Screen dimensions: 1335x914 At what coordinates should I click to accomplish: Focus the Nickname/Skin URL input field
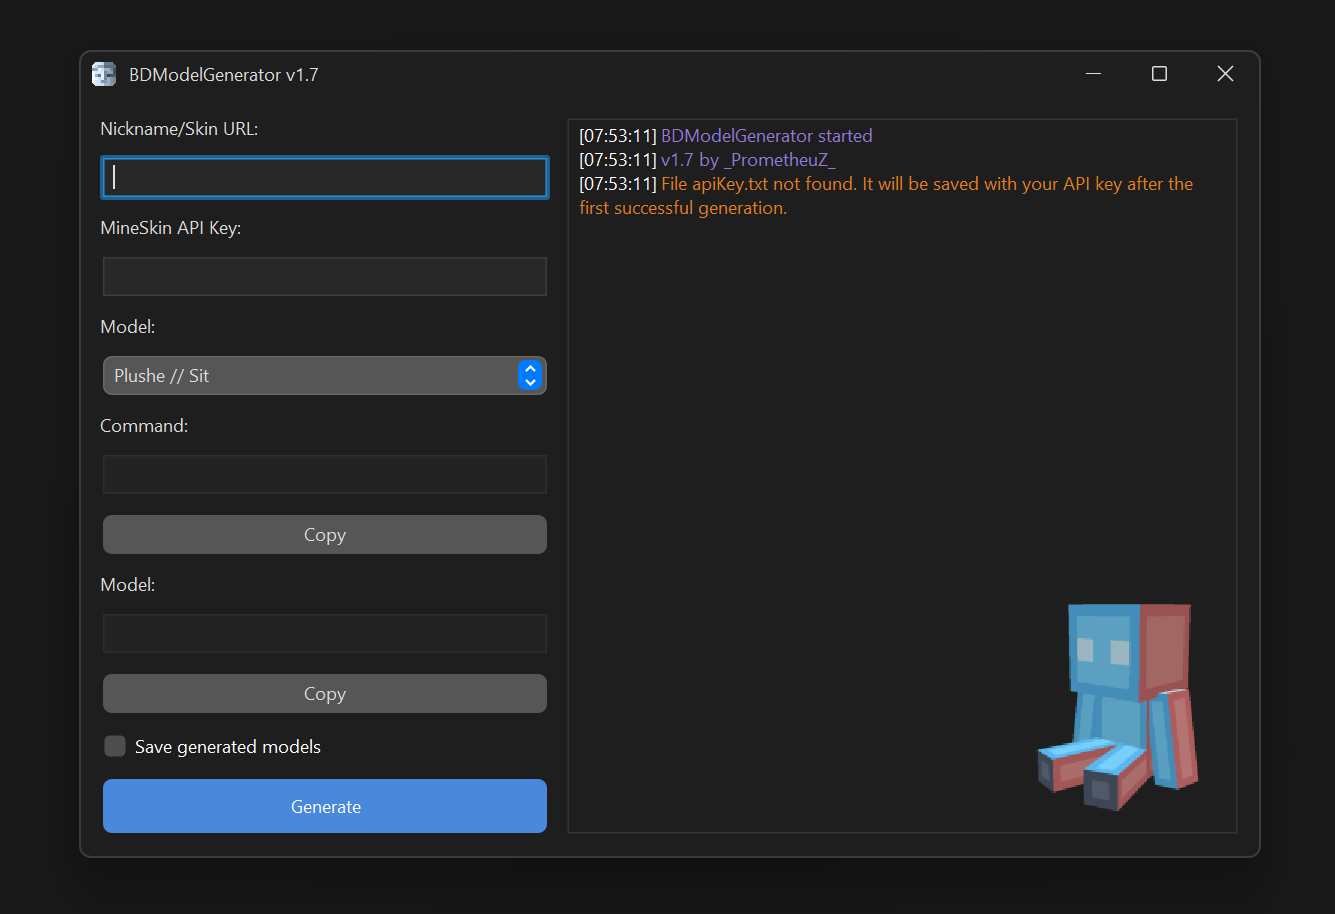325,177
